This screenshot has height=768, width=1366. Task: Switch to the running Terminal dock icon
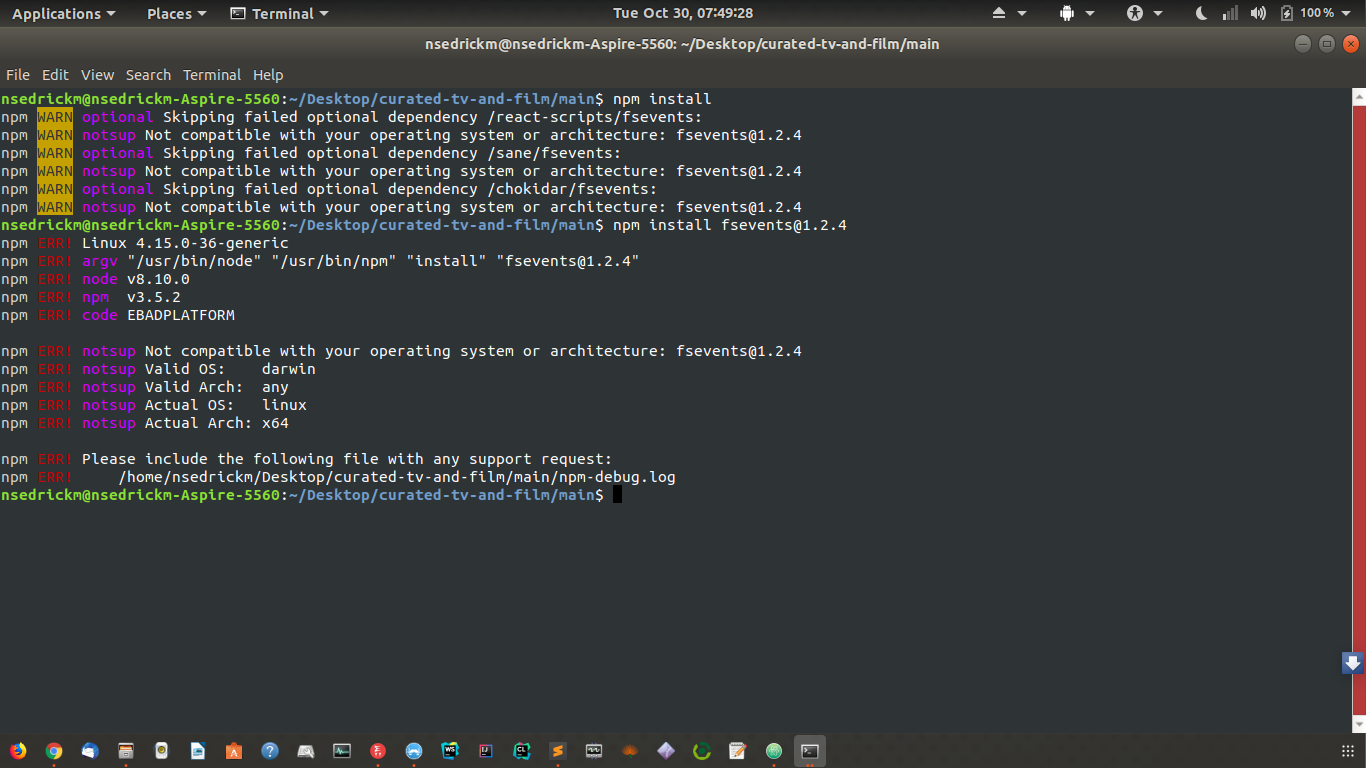pos(810,751)
